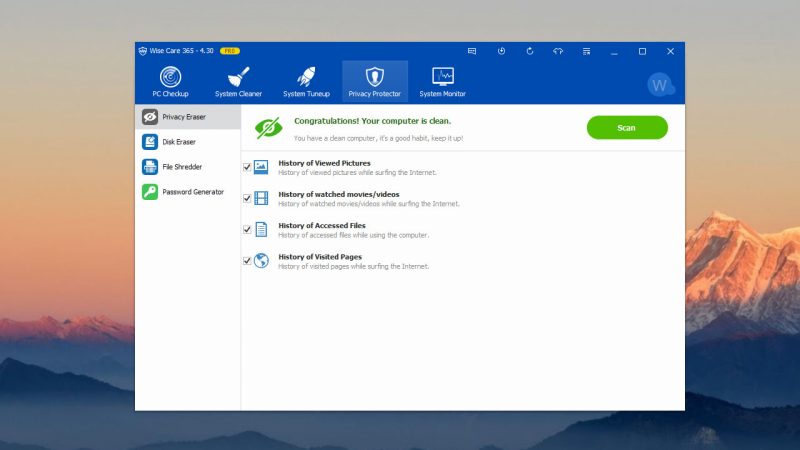Click the green Scan button

tap(627, 128)
